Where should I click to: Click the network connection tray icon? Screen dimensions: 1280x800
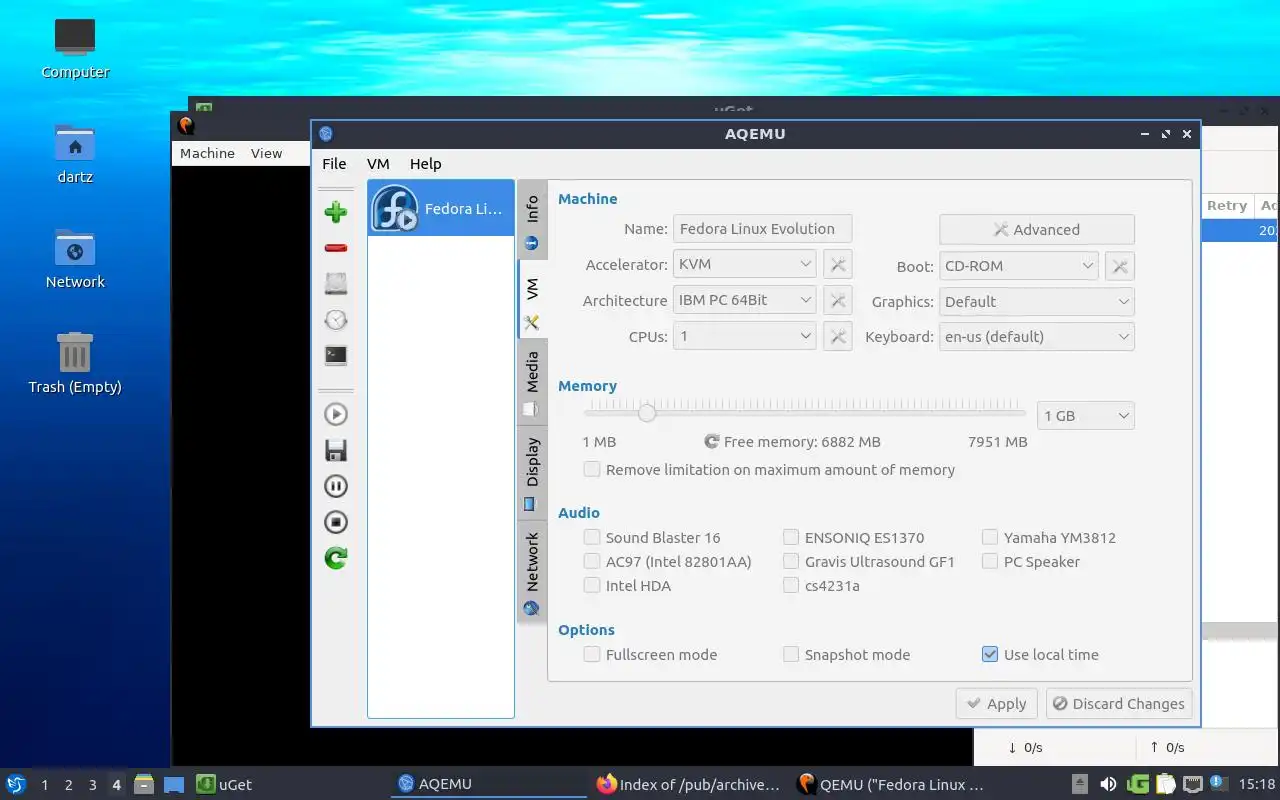tap(1193, 784)
